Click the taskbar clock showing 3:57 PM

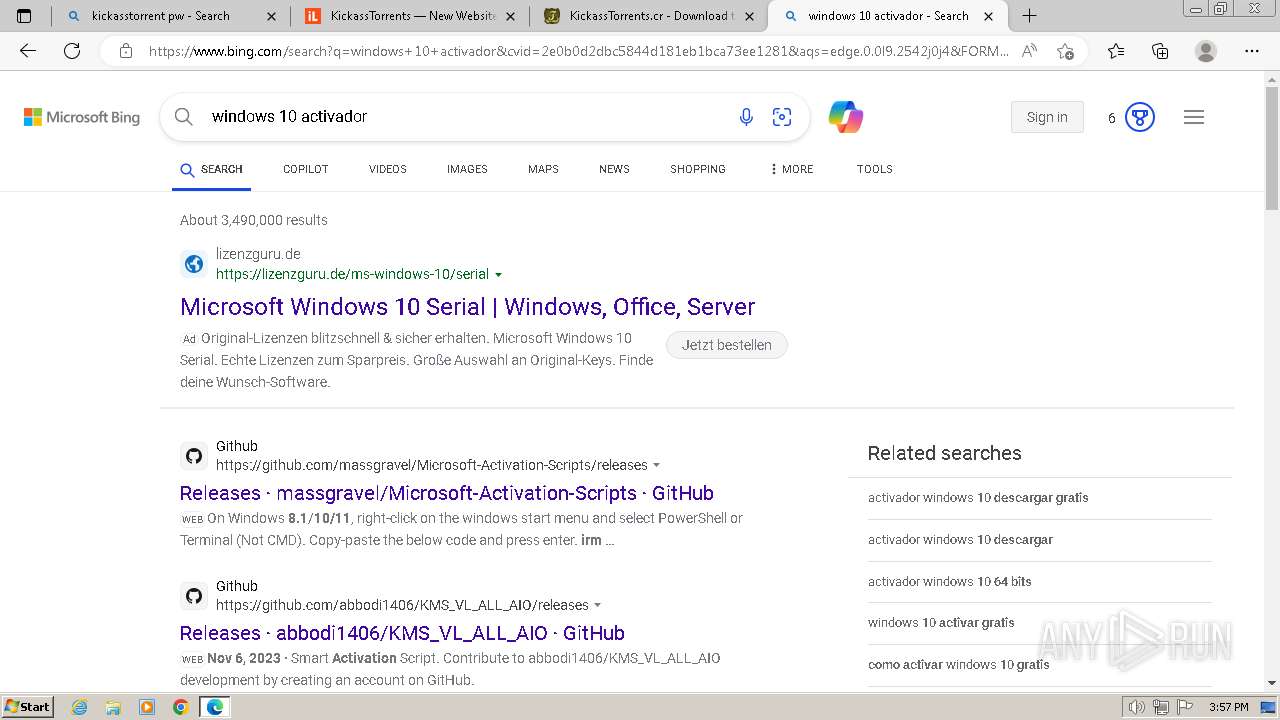1228,707
